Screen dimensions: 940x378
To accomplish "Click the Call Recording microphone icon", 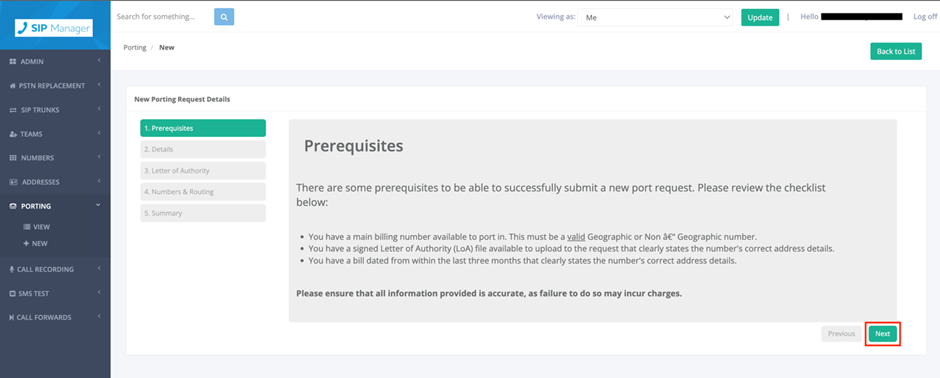I will [x=12, y=270].
